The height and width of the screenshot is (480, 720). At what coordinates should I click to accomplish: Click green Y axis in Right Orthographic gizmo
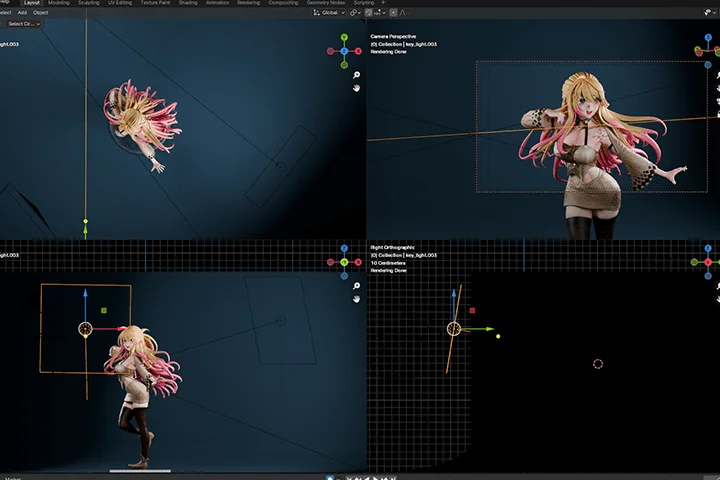[694, 262]
